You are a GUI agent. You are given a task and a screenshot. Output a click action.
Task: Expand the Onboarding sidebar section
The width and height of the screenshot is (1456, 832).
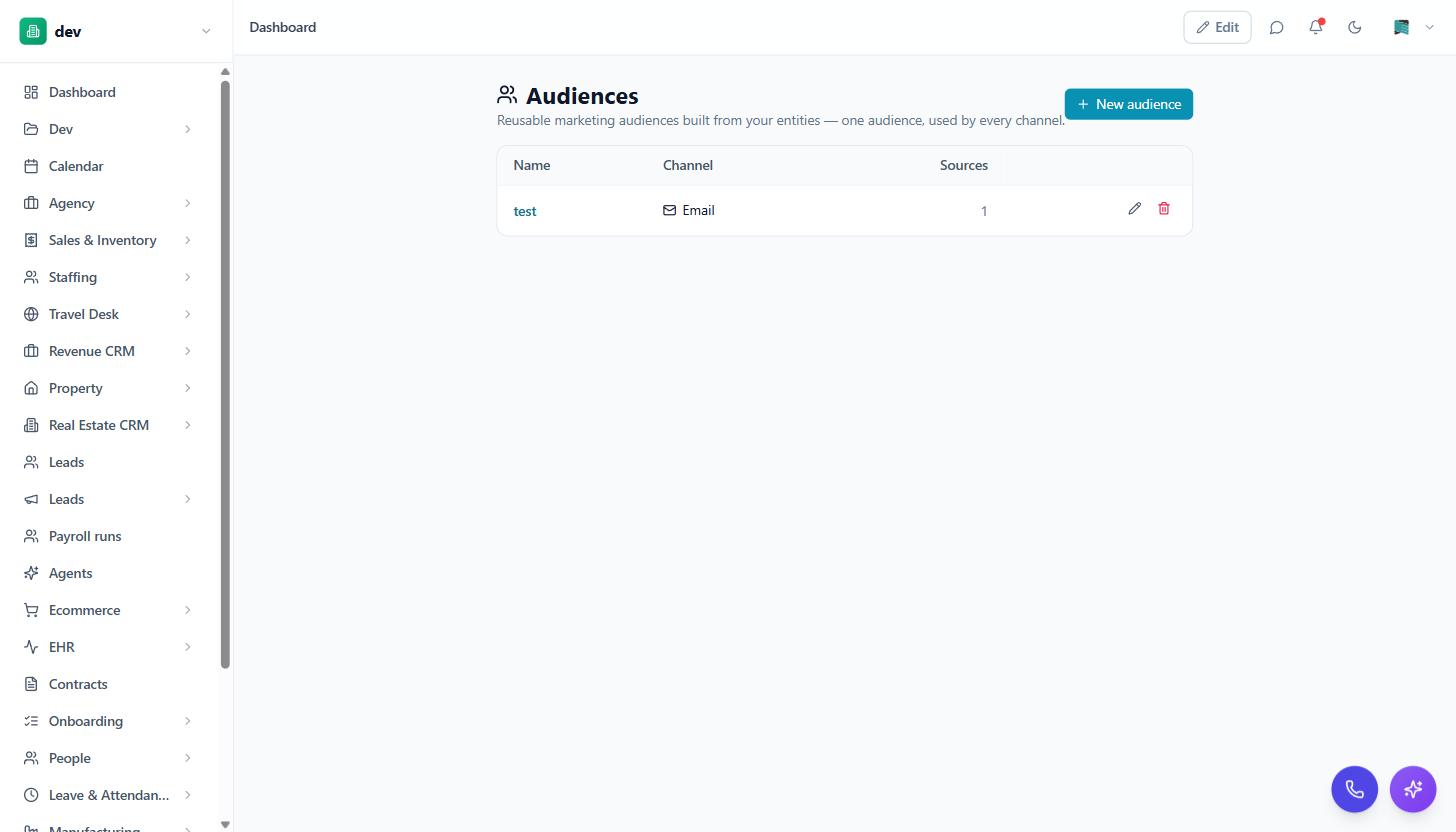187,721
